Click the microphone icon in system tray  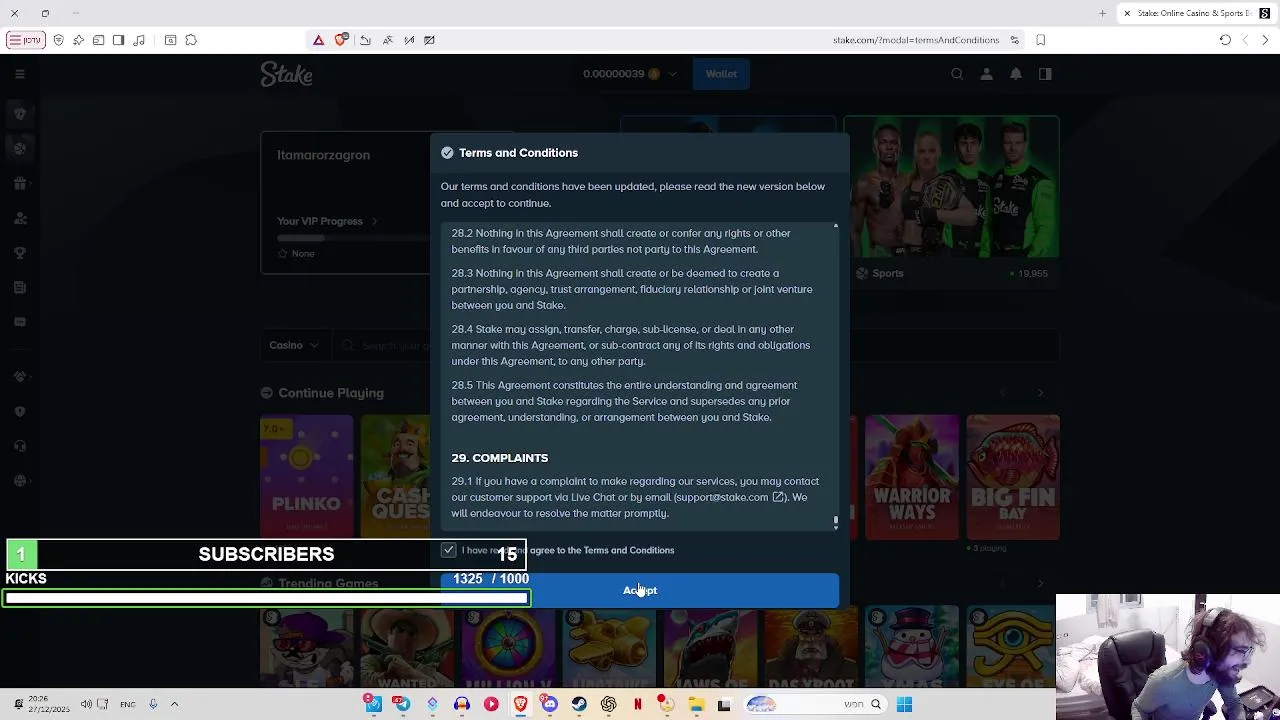point(153,704)
